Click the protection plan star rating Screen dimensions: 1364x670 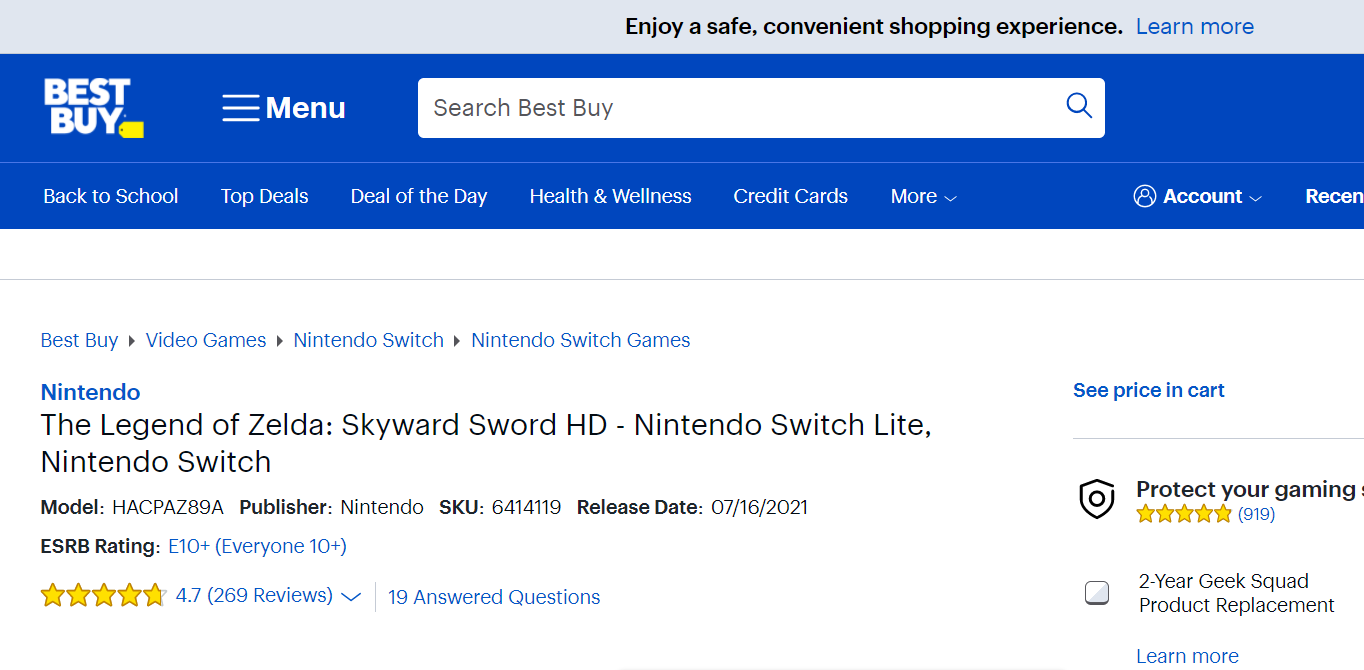pos(1184,514)
